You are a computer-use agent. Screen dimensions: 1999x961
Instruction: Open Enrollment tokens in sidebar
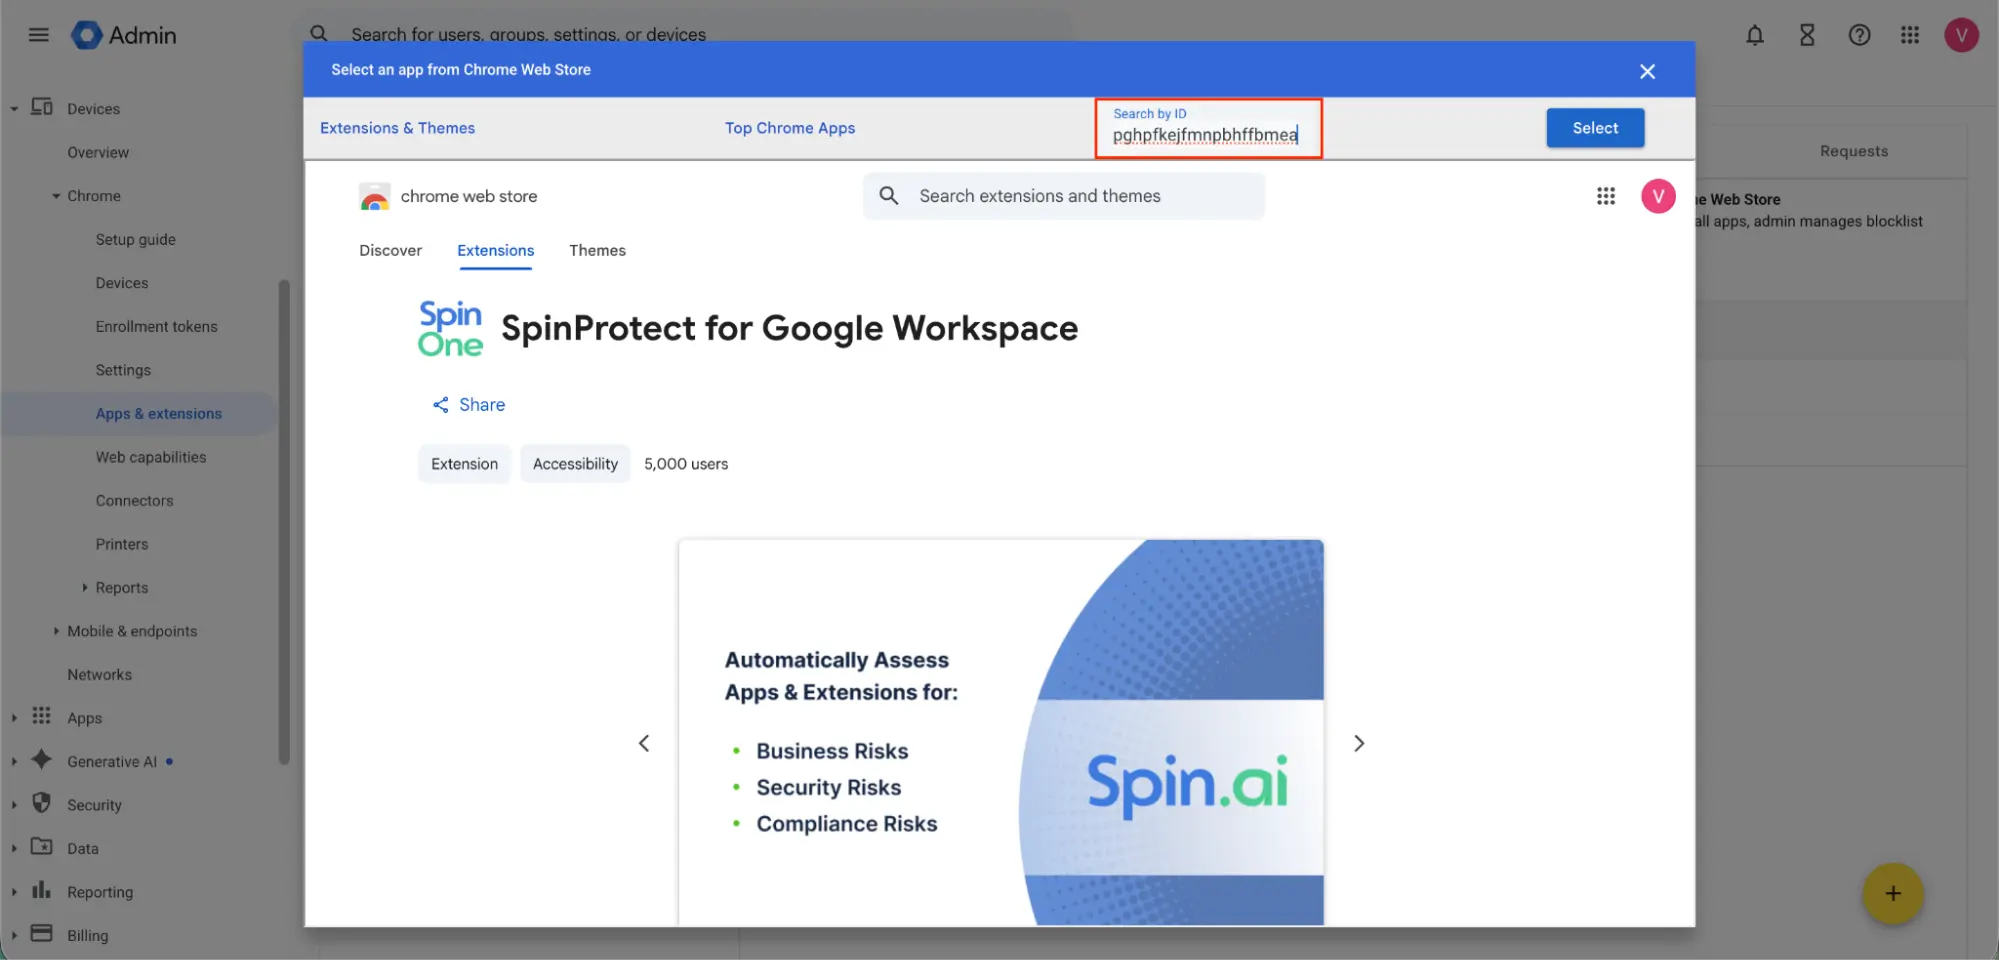156,327
